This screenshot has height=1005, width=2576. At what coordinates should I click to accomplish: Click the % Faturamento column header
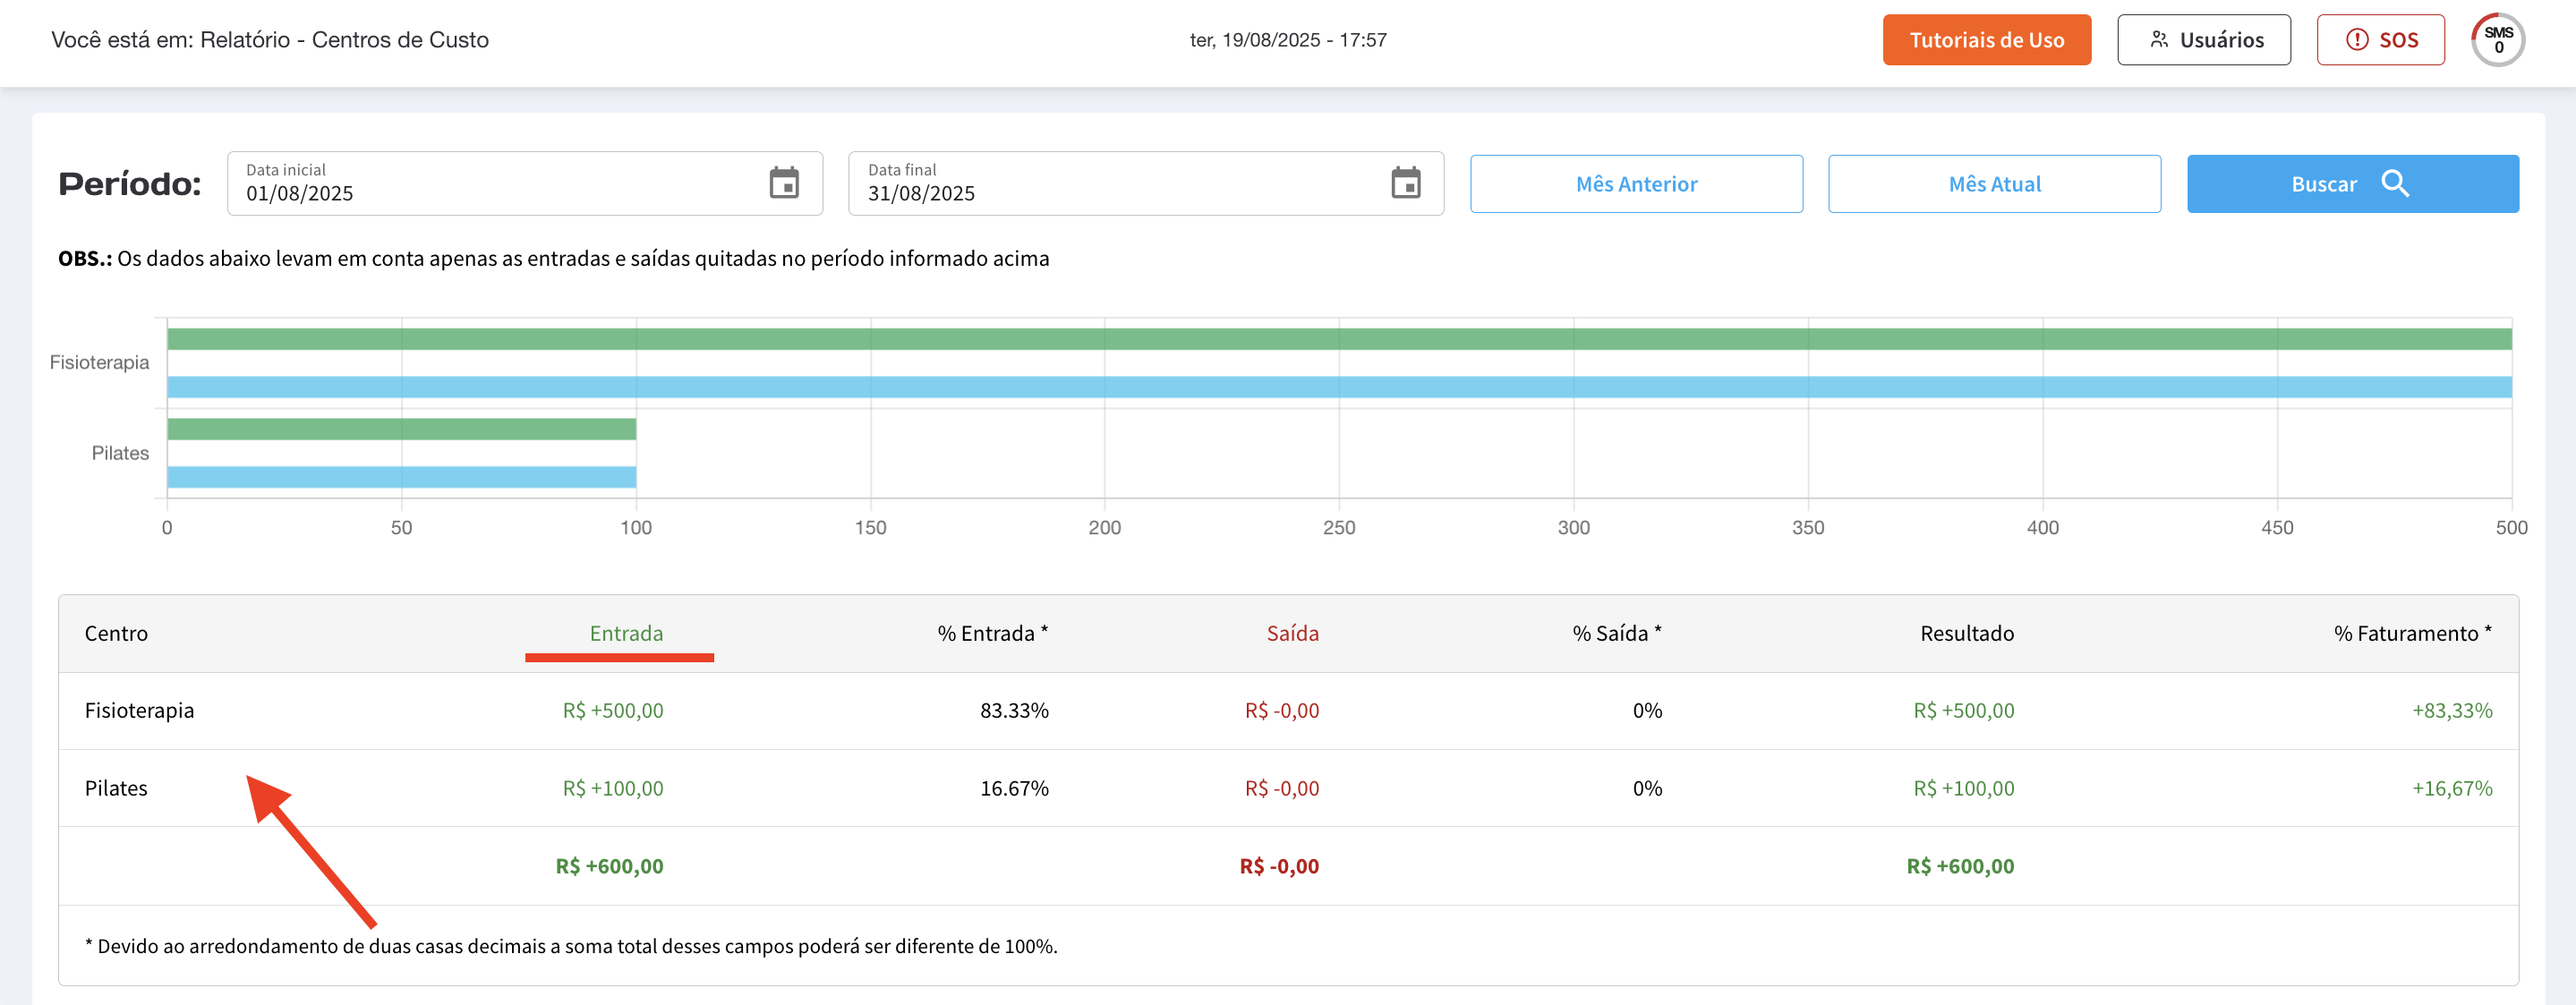click(x=2411, y=633)
